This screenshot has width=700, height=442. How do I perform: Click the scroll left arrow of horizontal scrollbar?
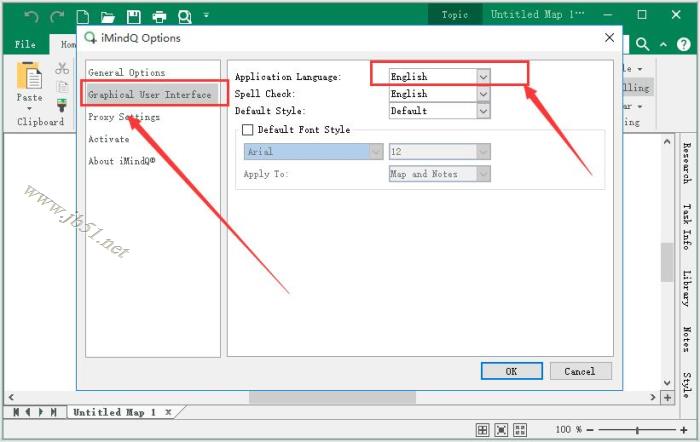tap(11, 397)
